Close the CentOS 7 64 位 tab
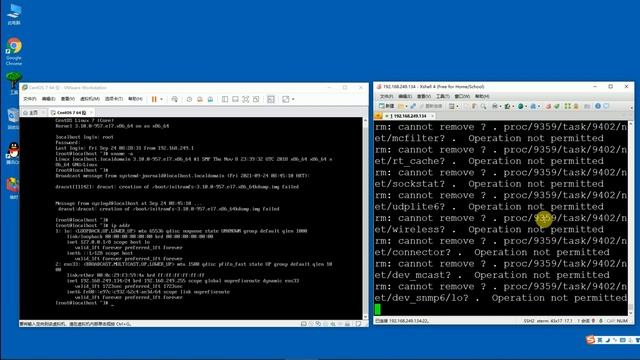Image resolution: width=640 pixels, height=360 pixels. [91, 112]
